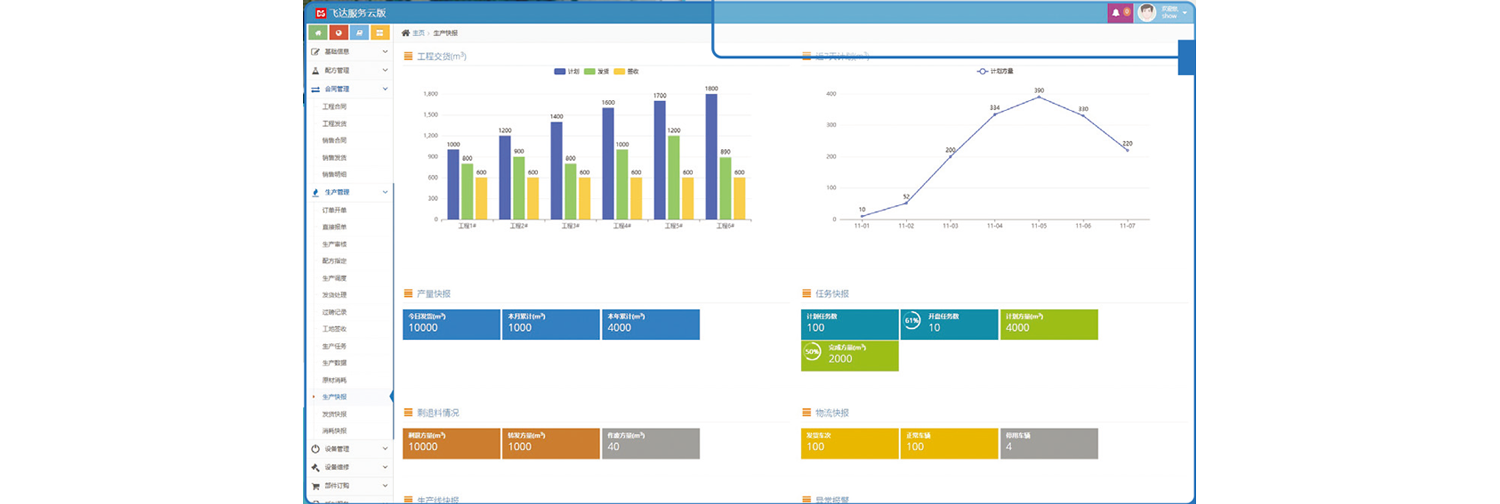Click the 11-05 peak point labeled 390
Image resolution: width=1500 pixels, height=504 pixels.
pos(1038,97)
